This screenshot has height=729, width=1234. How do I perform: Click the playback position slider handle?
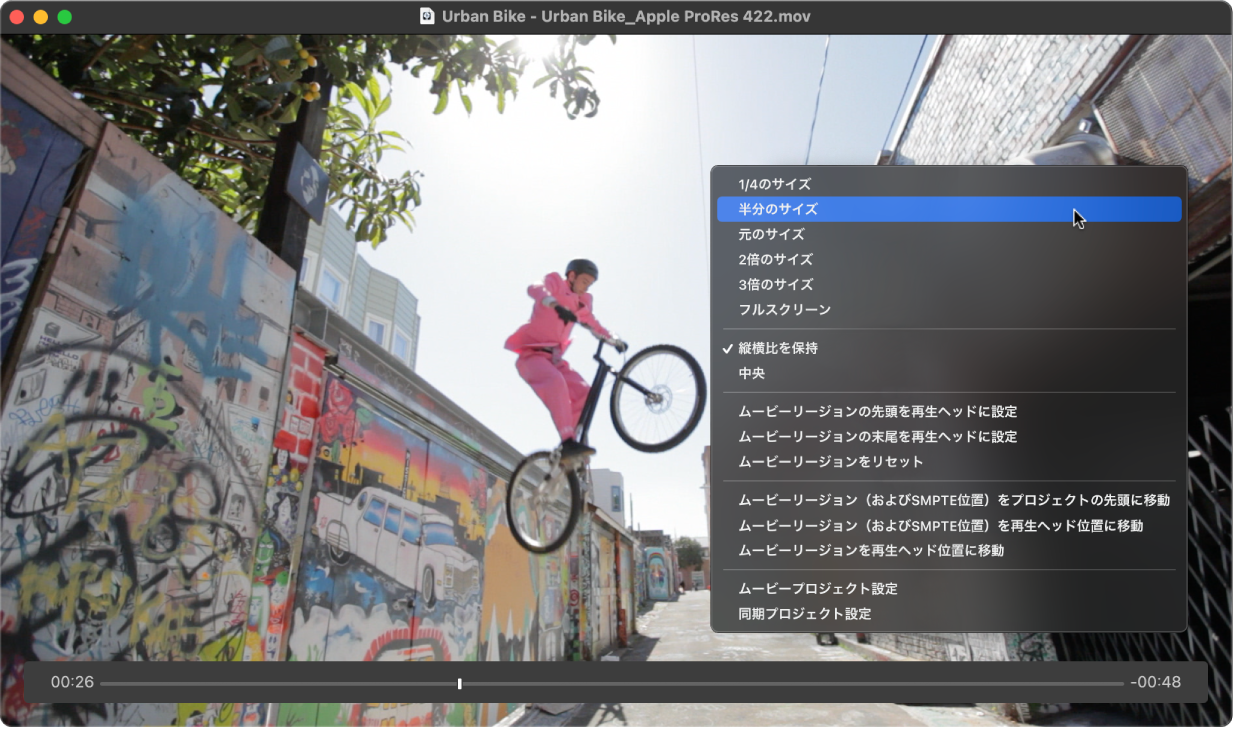click(459, 683)
